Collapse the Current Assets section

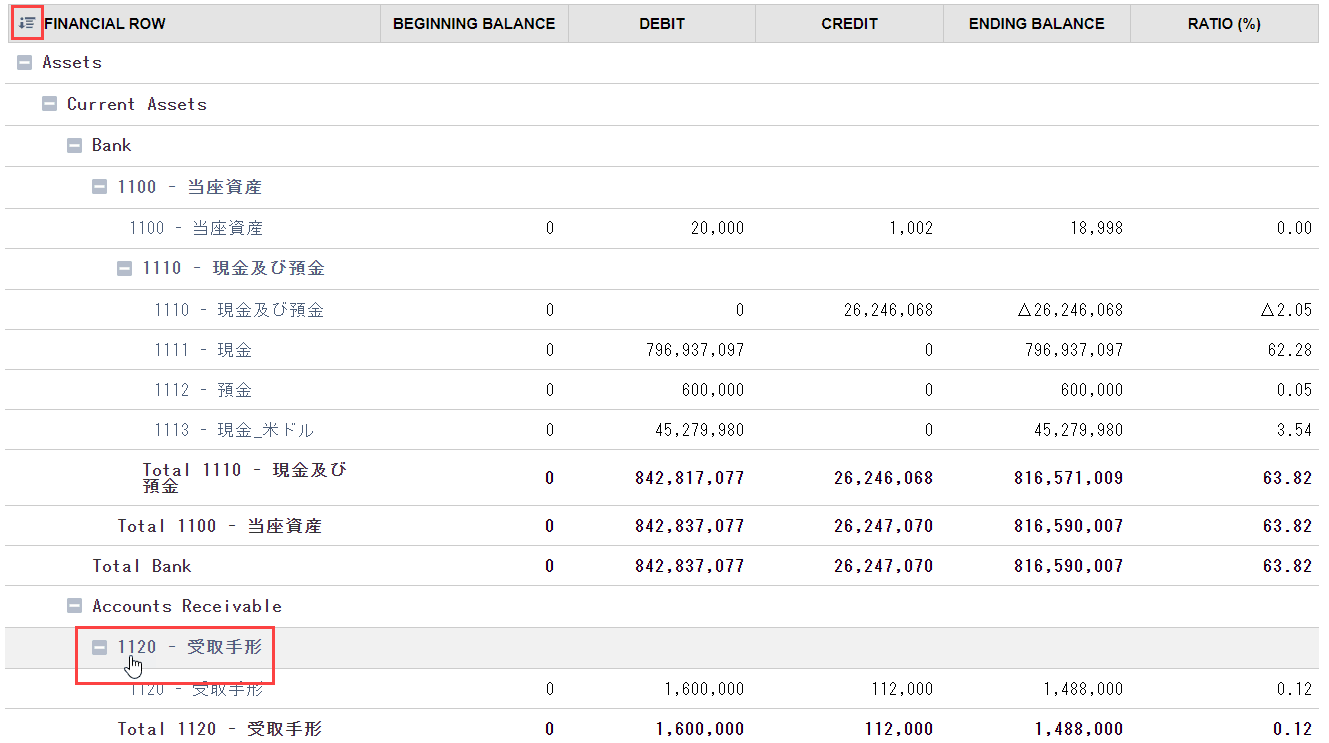(x=49, y=104)
